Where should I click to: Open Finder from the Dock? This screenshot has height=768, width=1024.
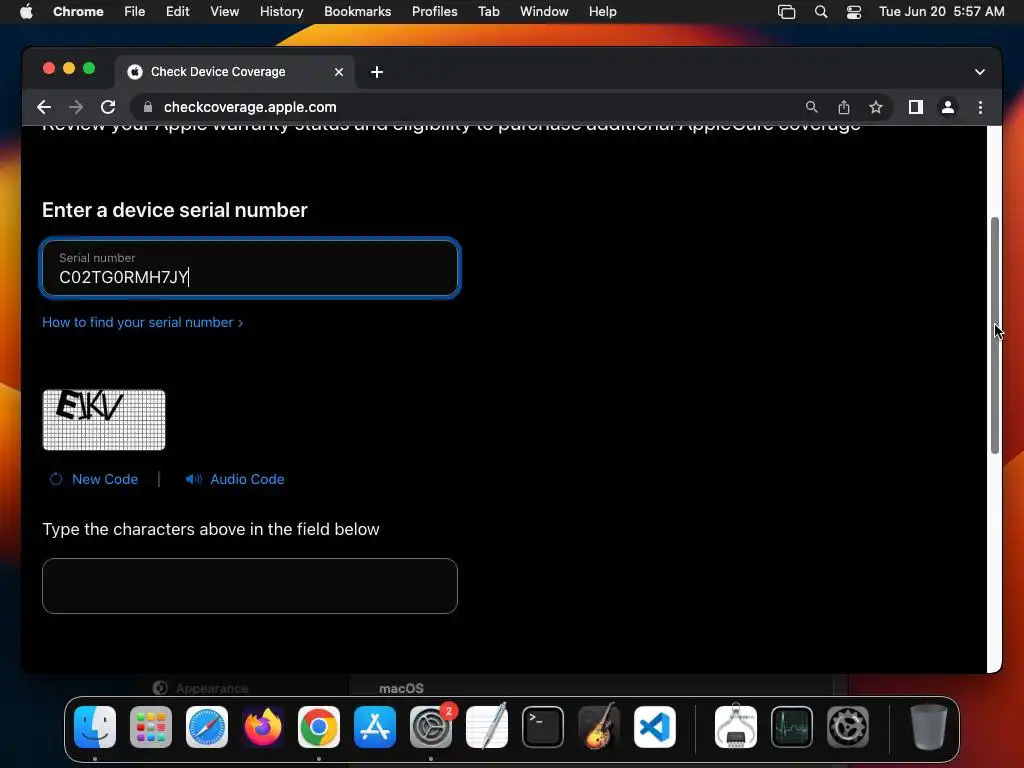point(95,727)
